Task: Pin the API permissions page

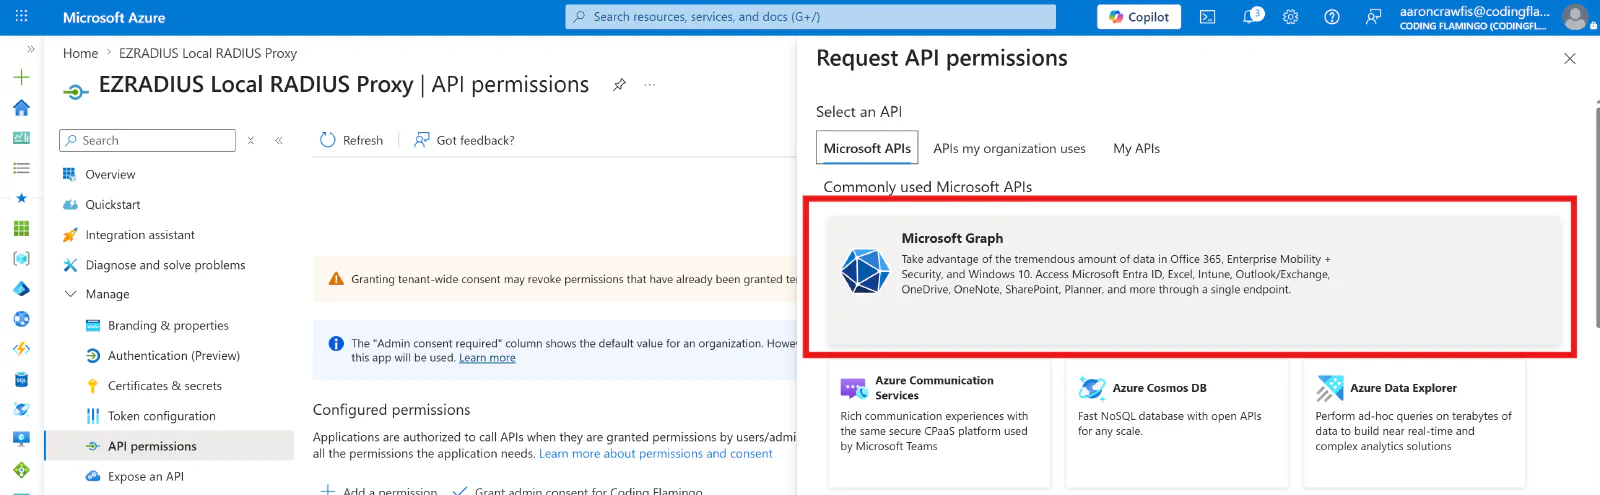Action: pyautogui.click(x=620, y=85)
